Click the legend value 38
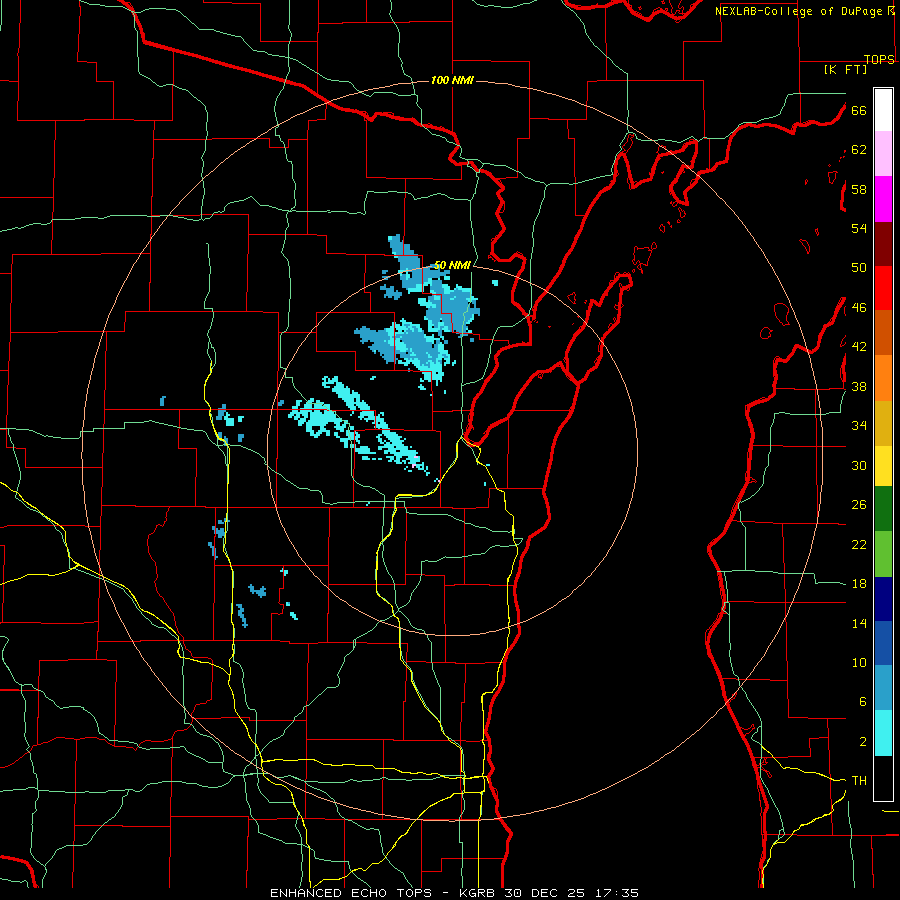The width and height of the screenshot is (900, 900). click(x=859, y=386)
